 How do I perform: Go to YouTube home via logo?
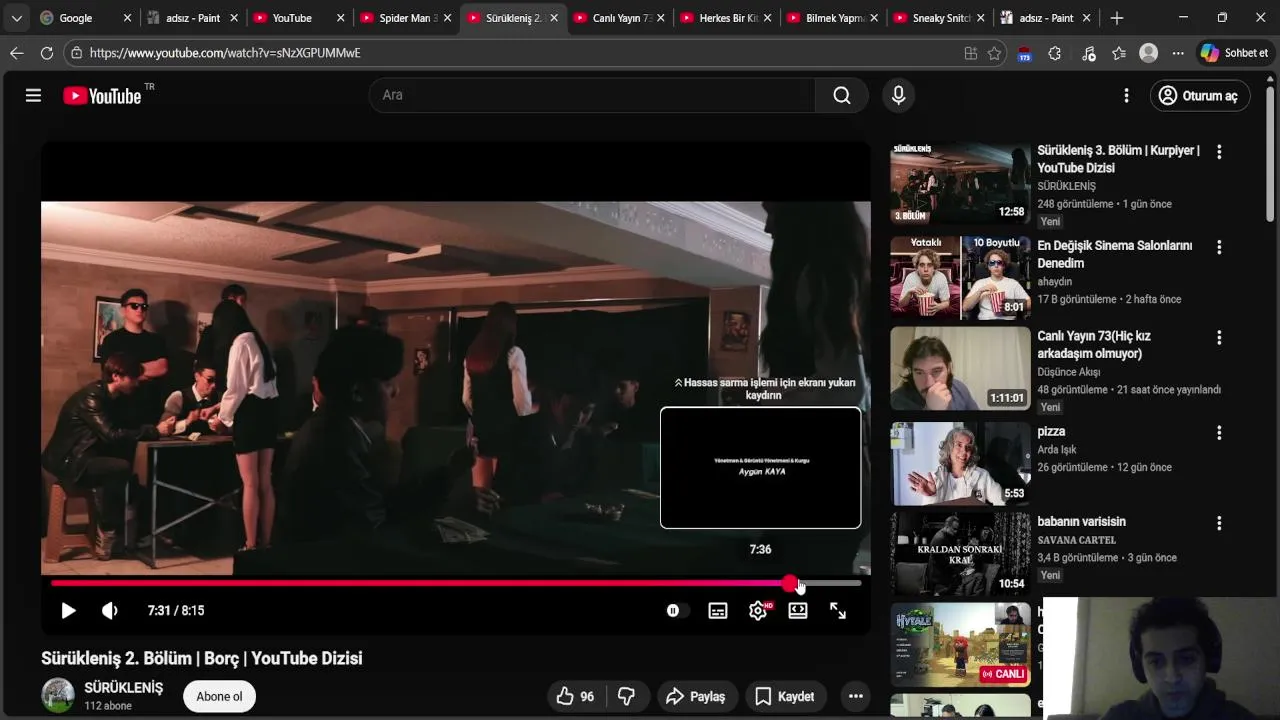[102, 95]
